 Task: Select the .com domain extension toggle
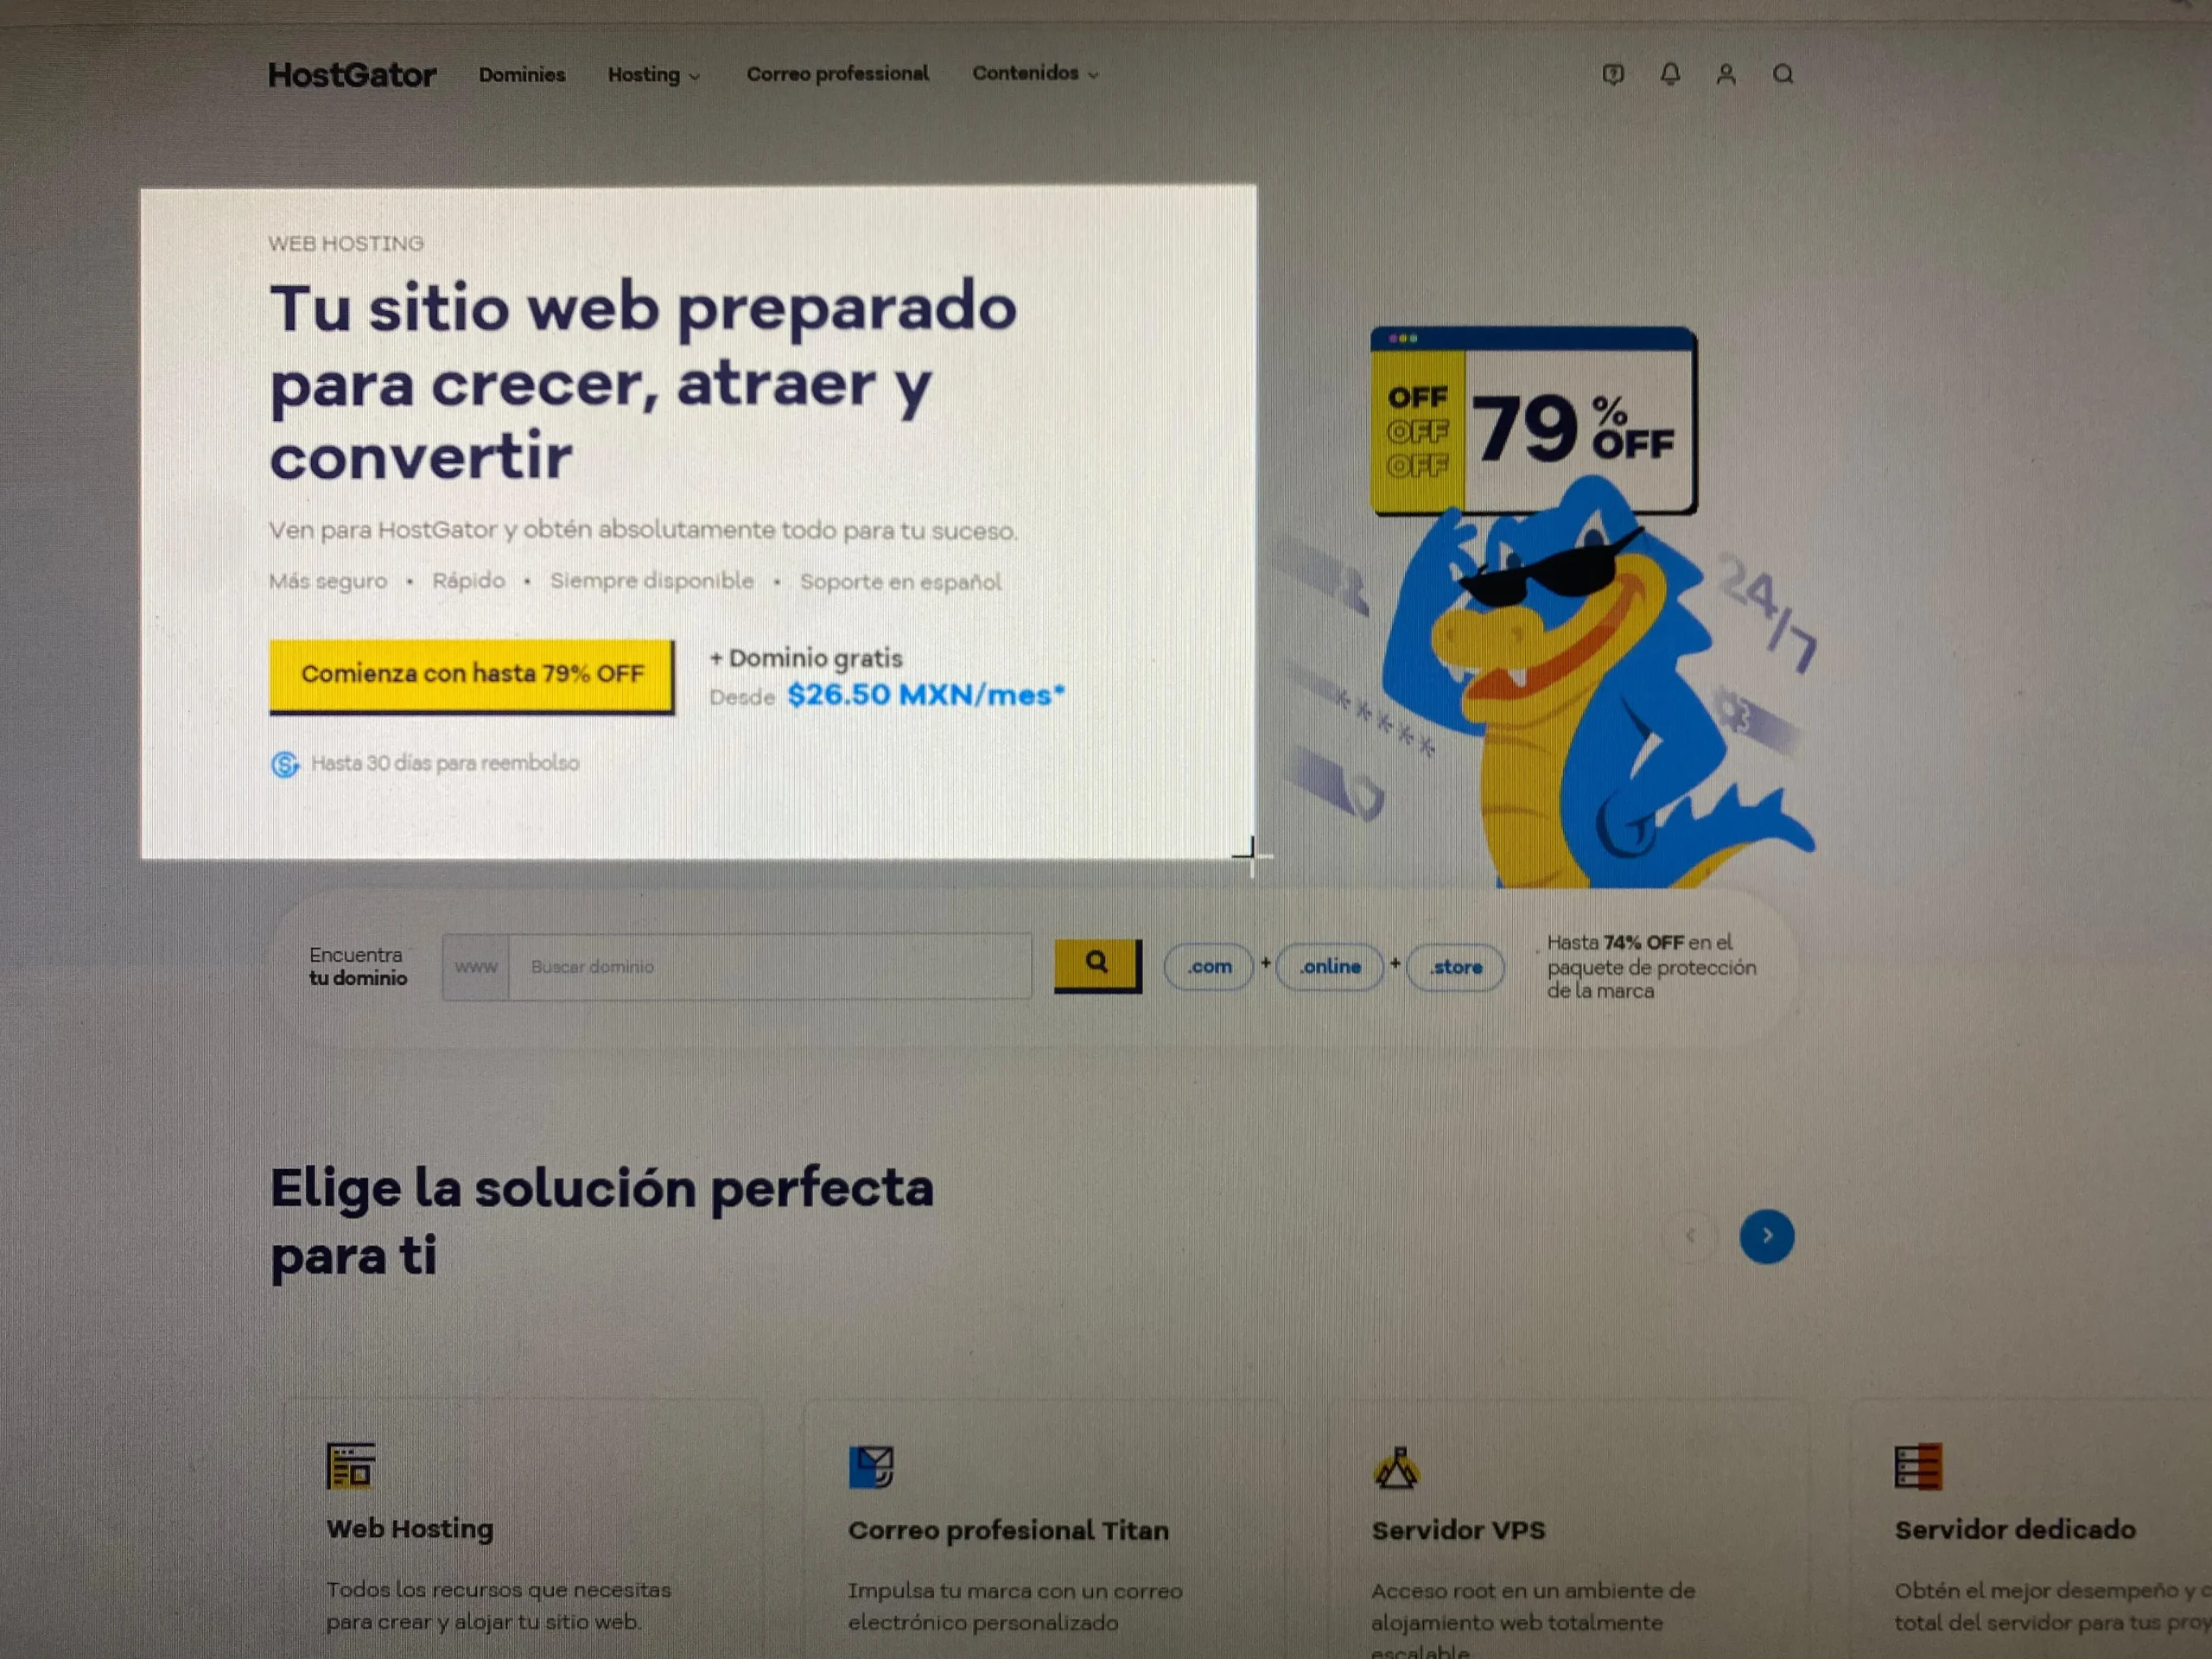(x=1205, y=967)
